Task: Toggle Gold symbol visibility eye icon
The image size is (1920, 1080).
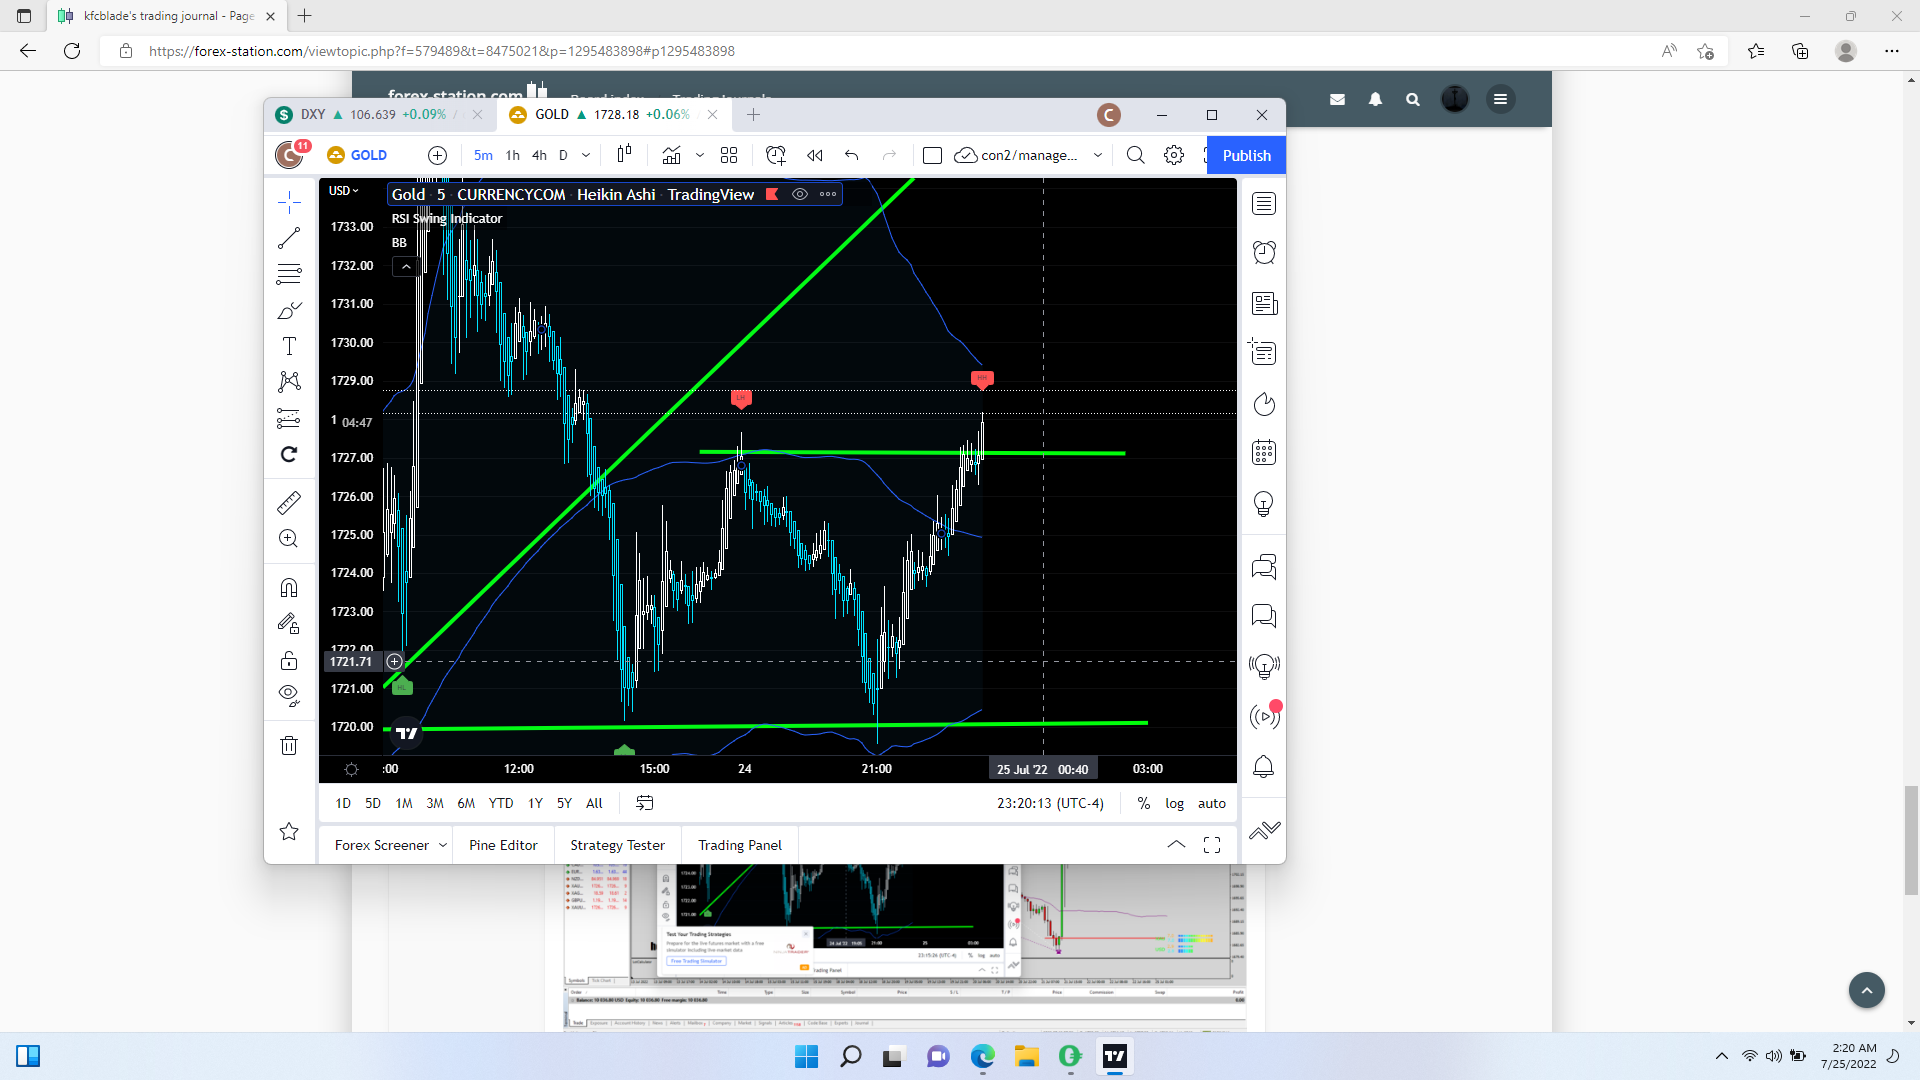Action: click(x=800, y=194)
